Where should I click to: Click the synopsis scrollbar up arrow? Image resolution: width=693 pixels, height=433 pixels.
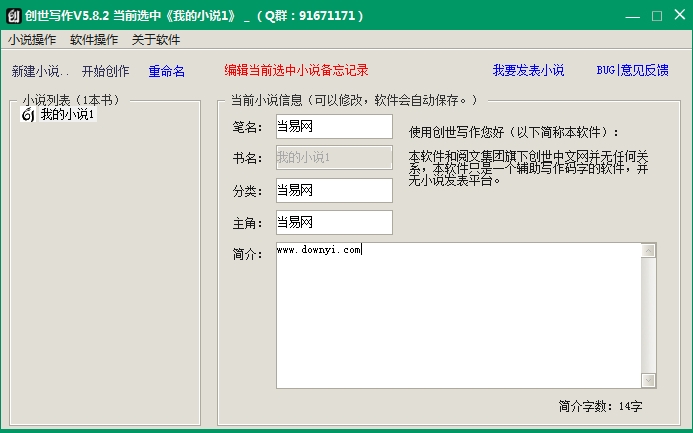tap(649, 250)
